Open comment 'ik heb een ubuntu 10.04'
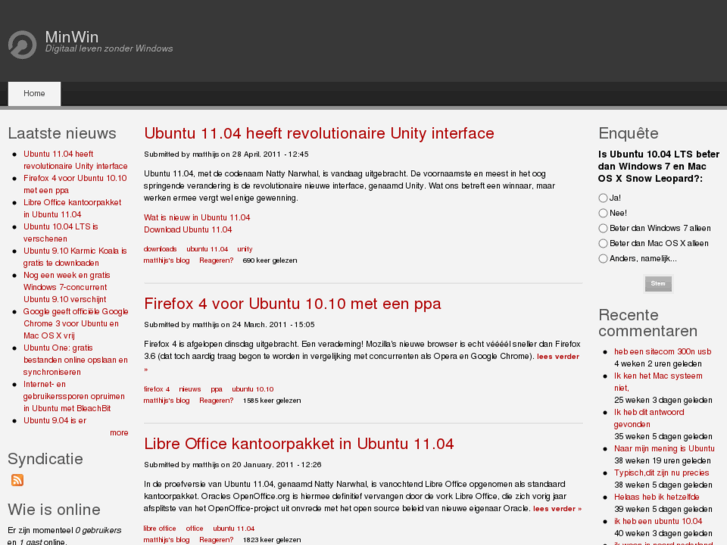Screen dimensions: 727x545 (658, 521)
